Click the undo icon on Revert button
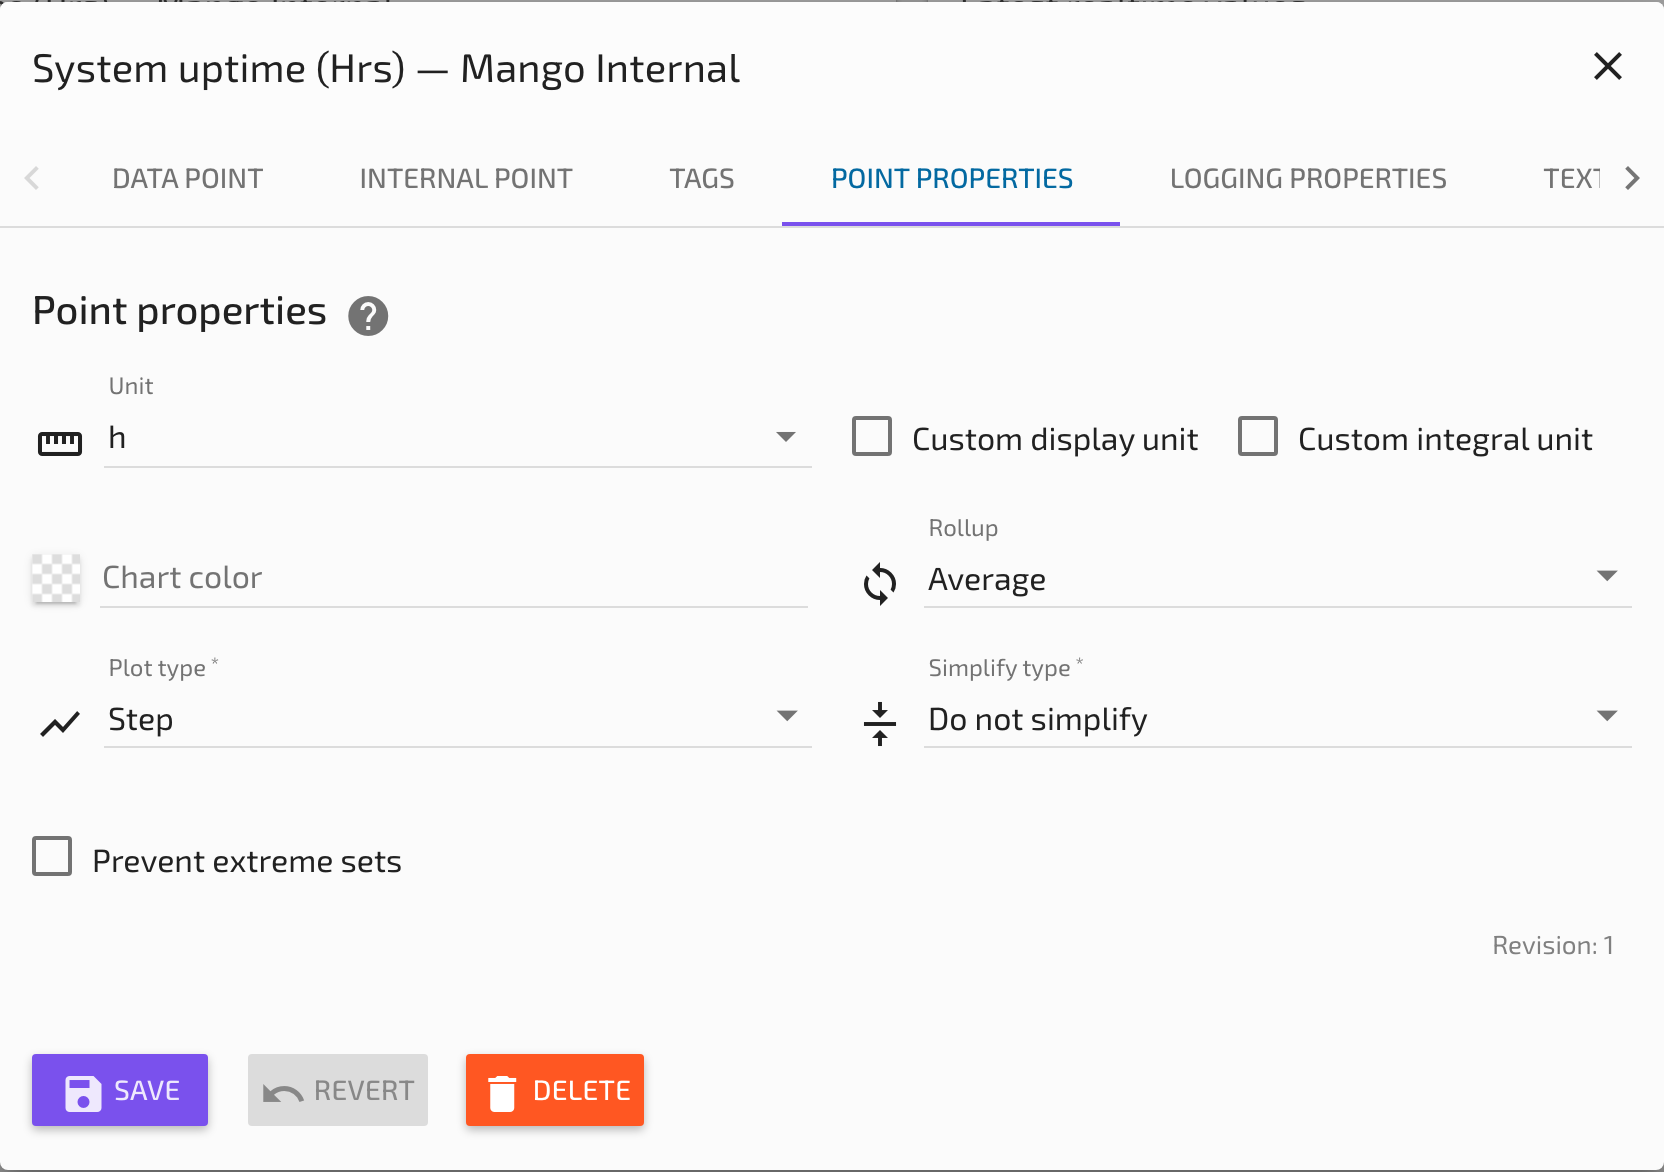Screen dimensions: 1664x1172 tap(283, 1090)
